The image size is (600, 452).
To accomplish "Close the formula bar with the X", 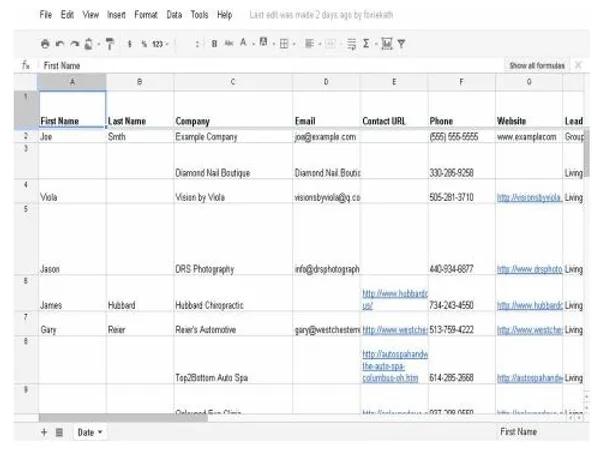I will [x=578, y=65].
